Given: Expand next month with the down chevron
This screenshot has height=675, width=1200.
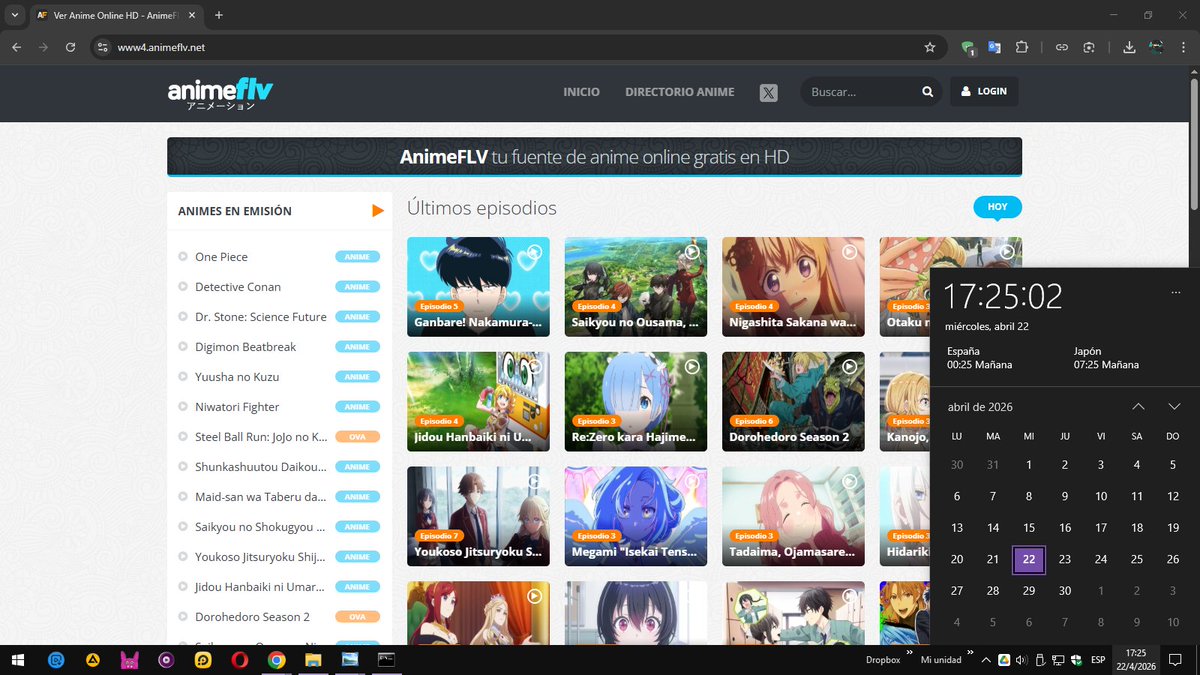Looking at the screenshot, I should point(1174,407).
